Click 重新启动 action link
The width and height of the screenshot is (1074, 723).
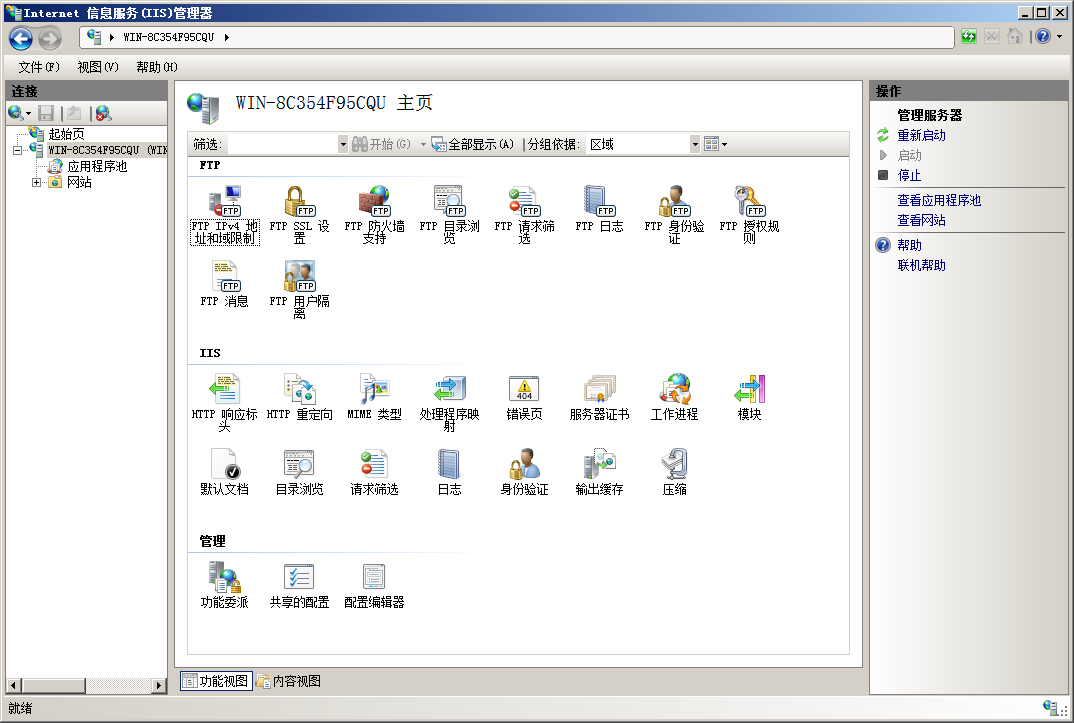tap(921, 136)
